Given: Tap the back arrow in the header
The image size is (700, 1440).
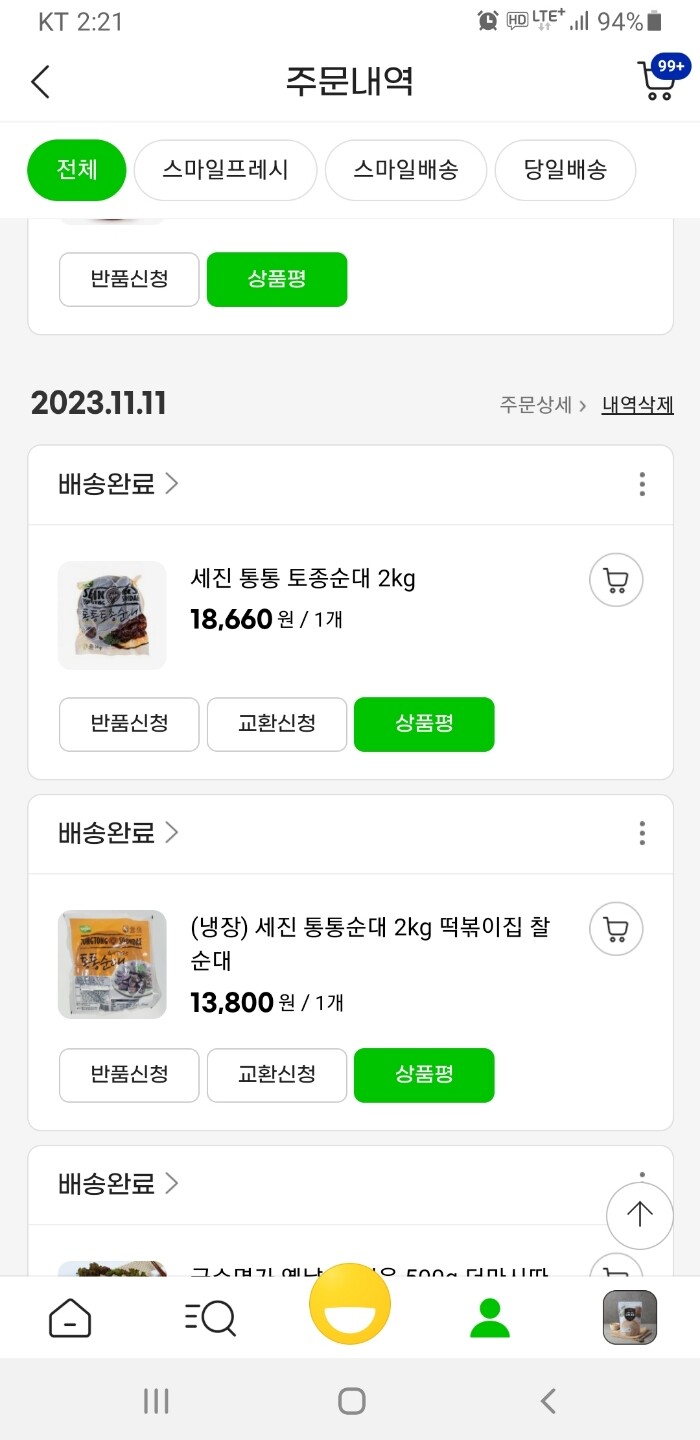Looking at the screenshot, I should point(40,82).
